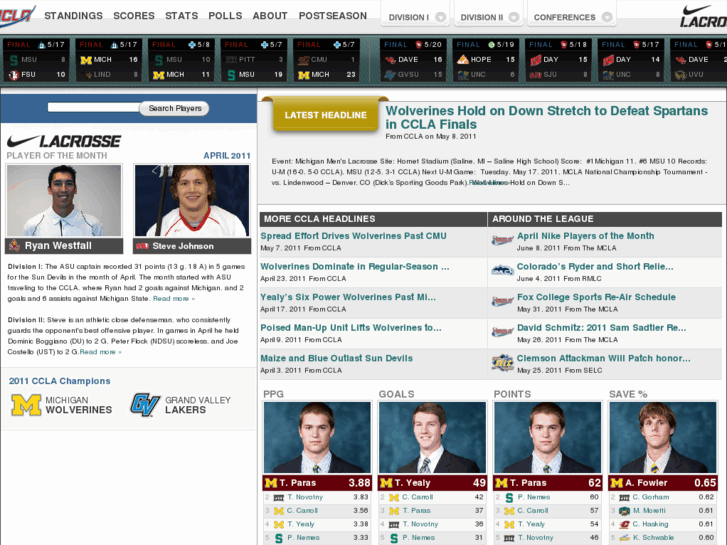
Task: Open the About menu
Action: 270,16
